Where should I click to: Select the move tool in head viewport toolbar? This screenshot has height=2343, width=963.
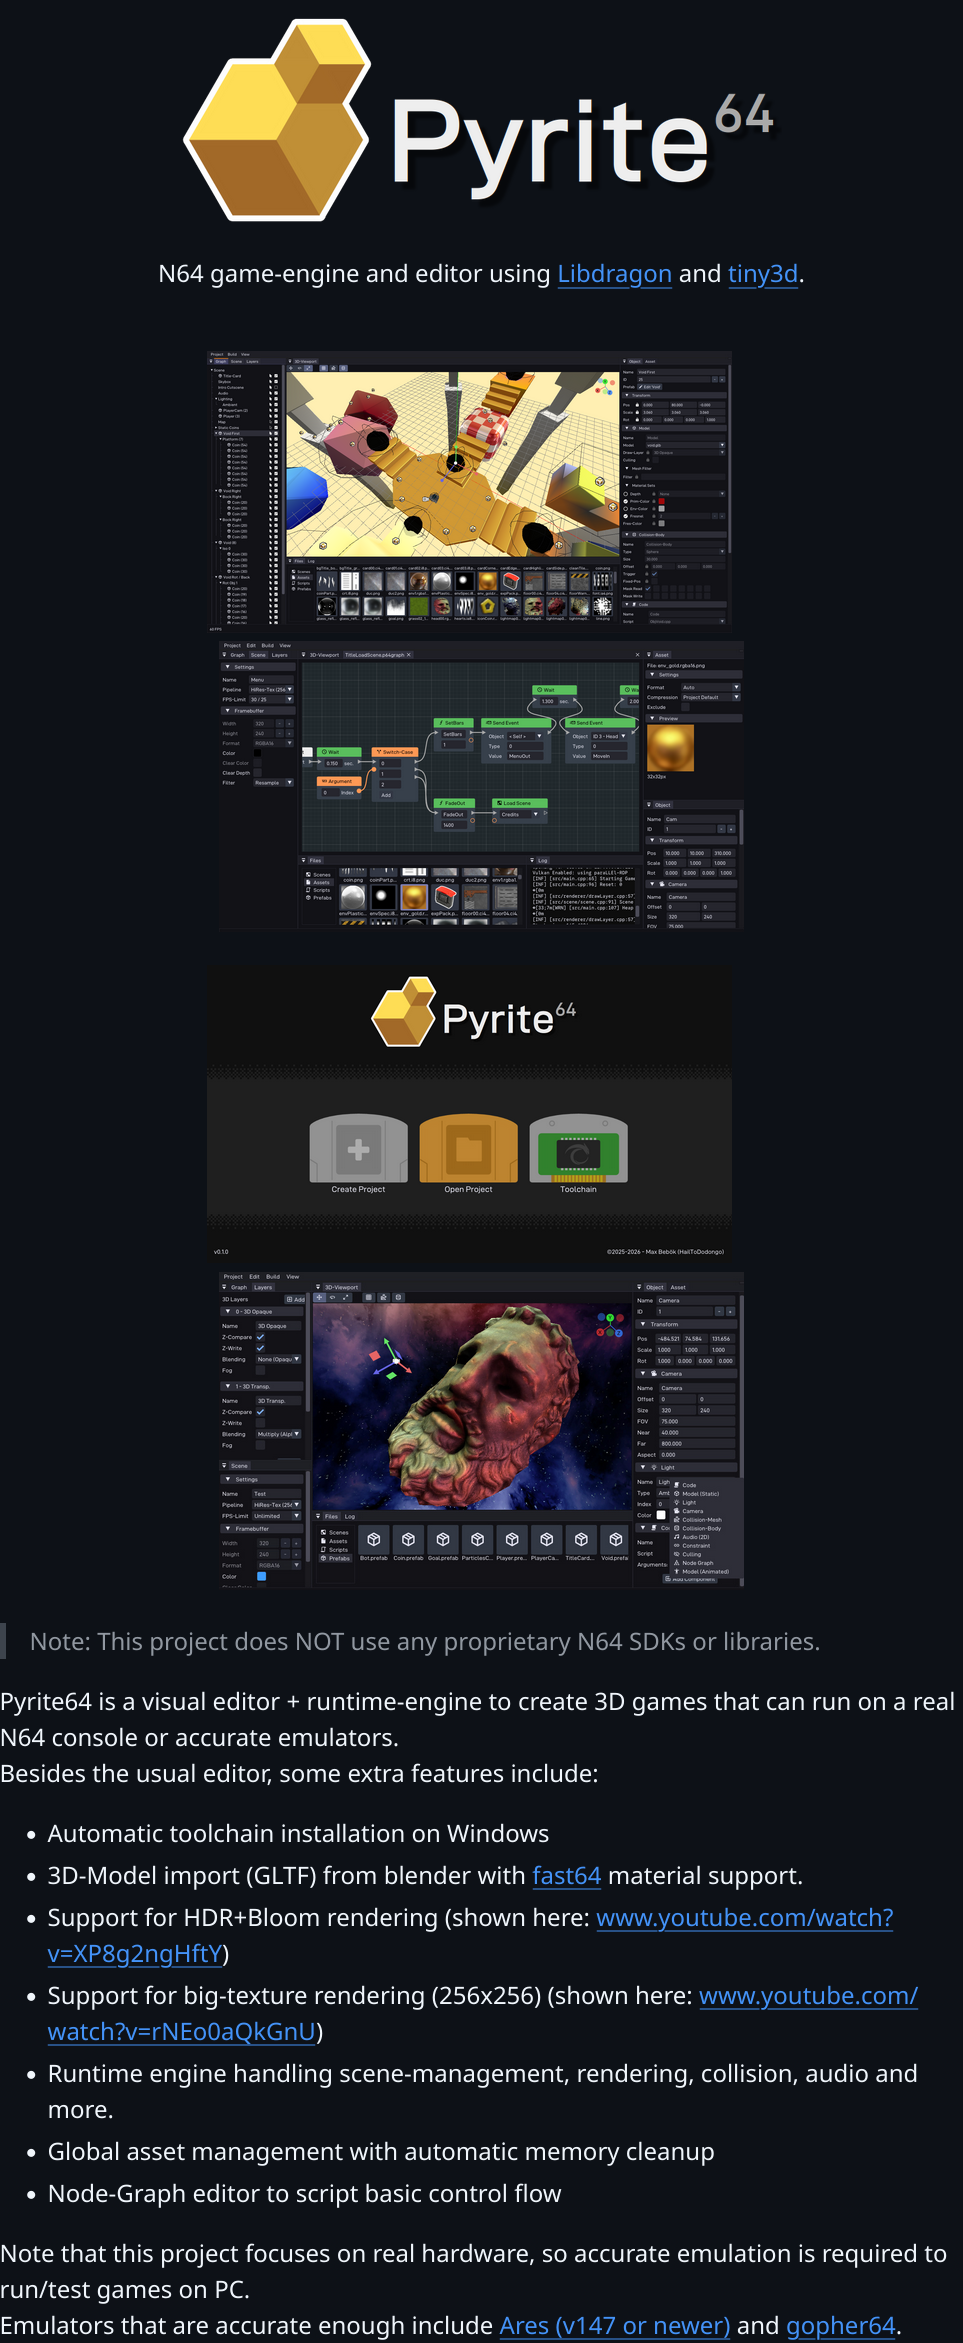click(x=320, y=1297)
